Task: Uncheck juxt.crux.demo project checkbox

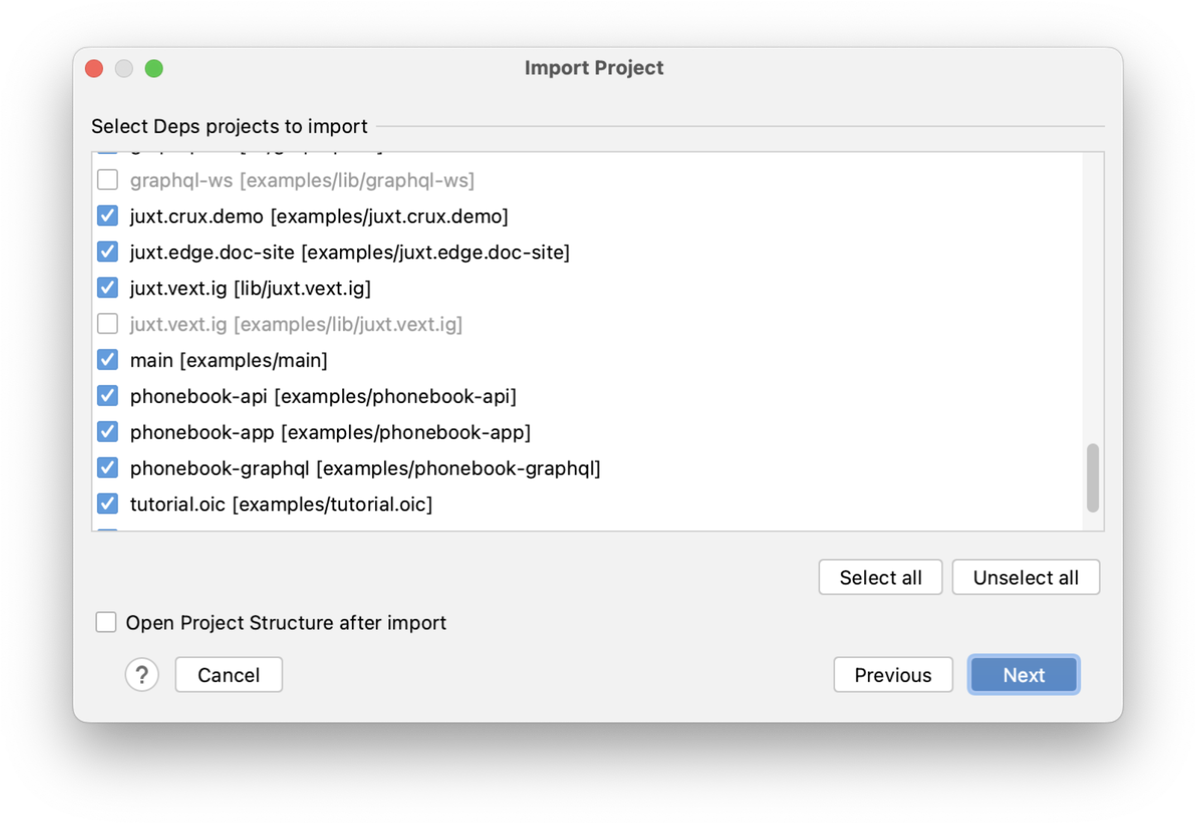Action: [108, 216]
